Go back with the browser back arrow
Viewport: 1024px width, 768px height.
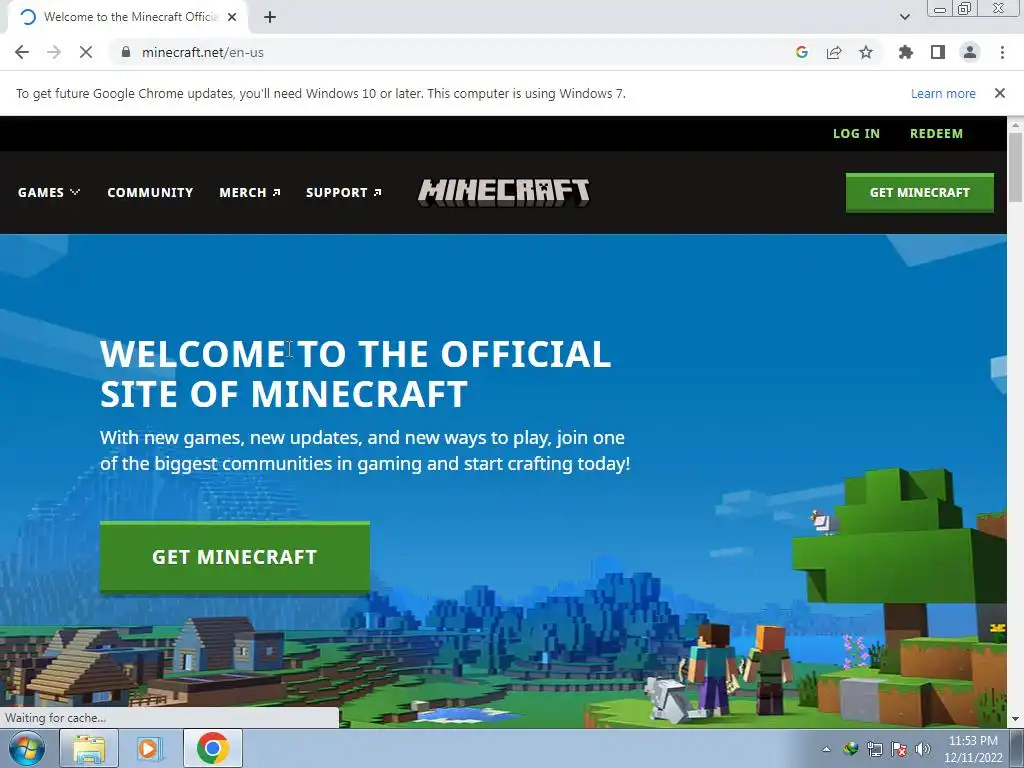(x=22, y=52)
